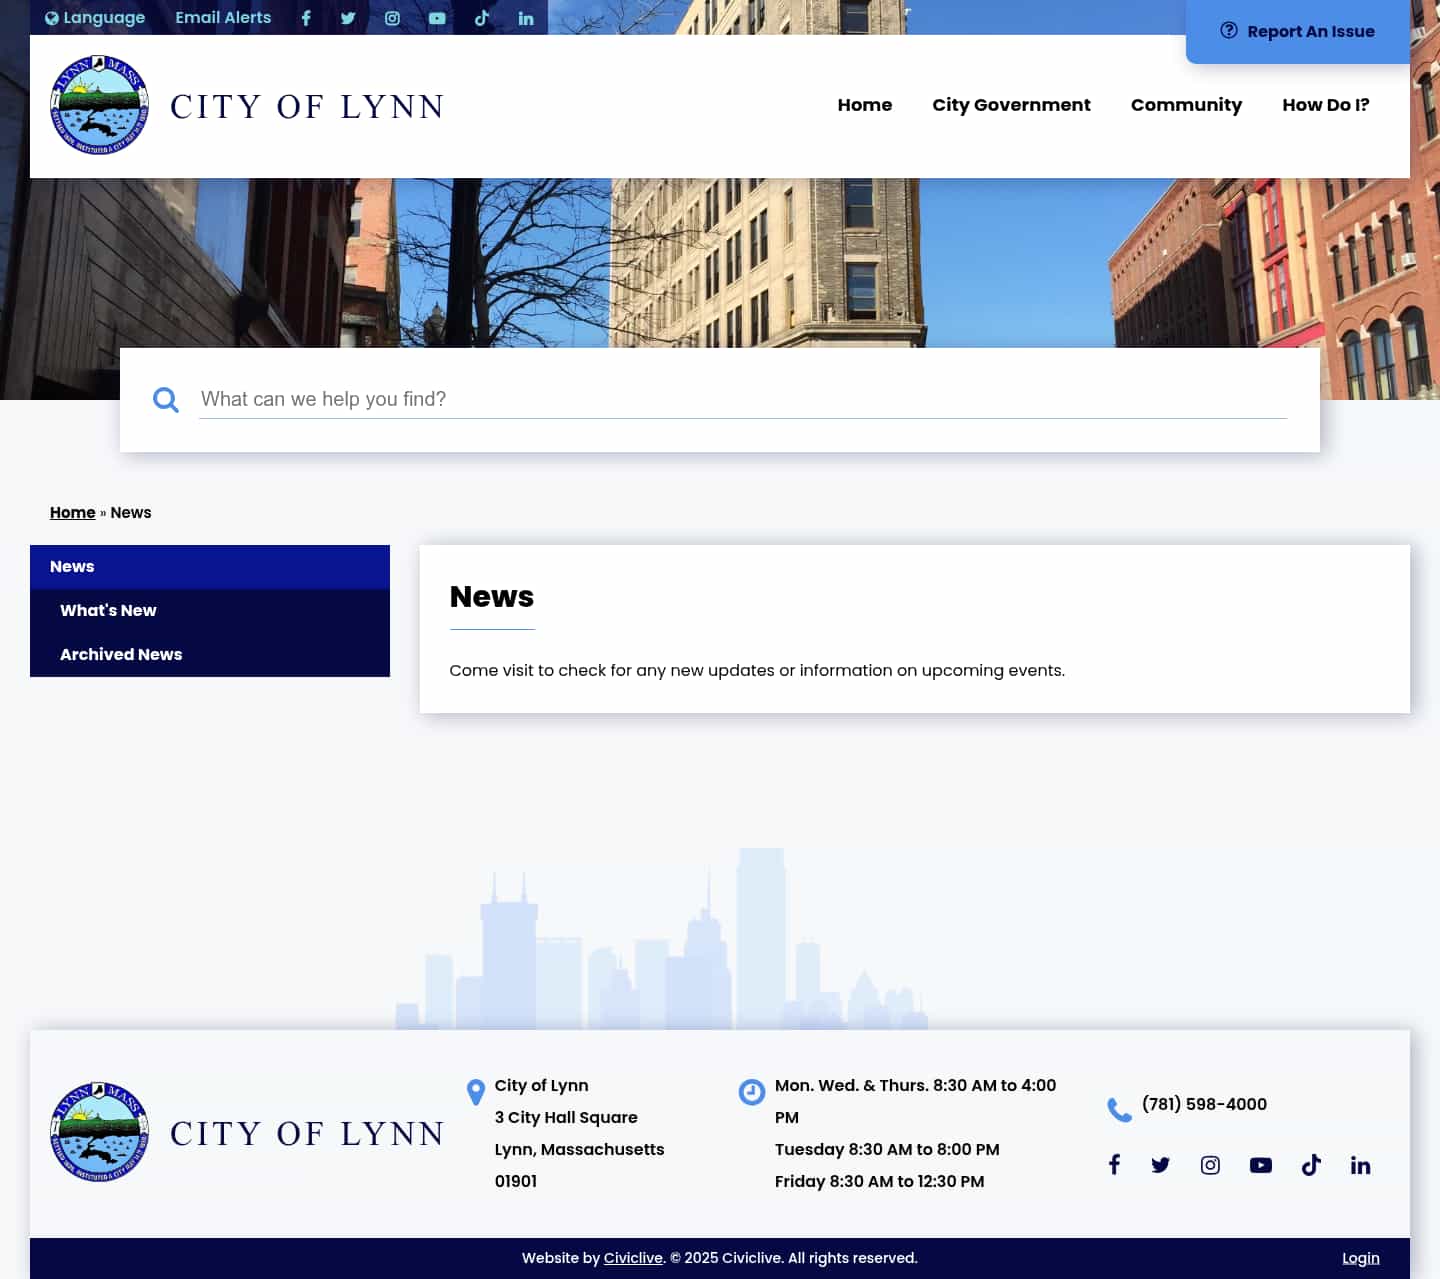Open the Facebook page from the top bar
This screenshot has height=1279, width=1440.
click(306, 17)
